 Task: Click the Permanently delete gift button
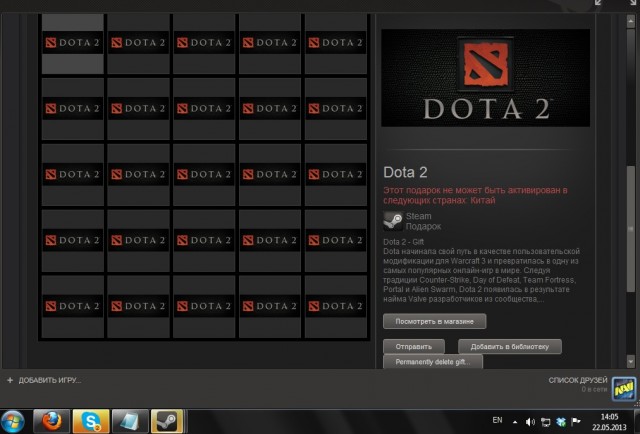[433, 362]
